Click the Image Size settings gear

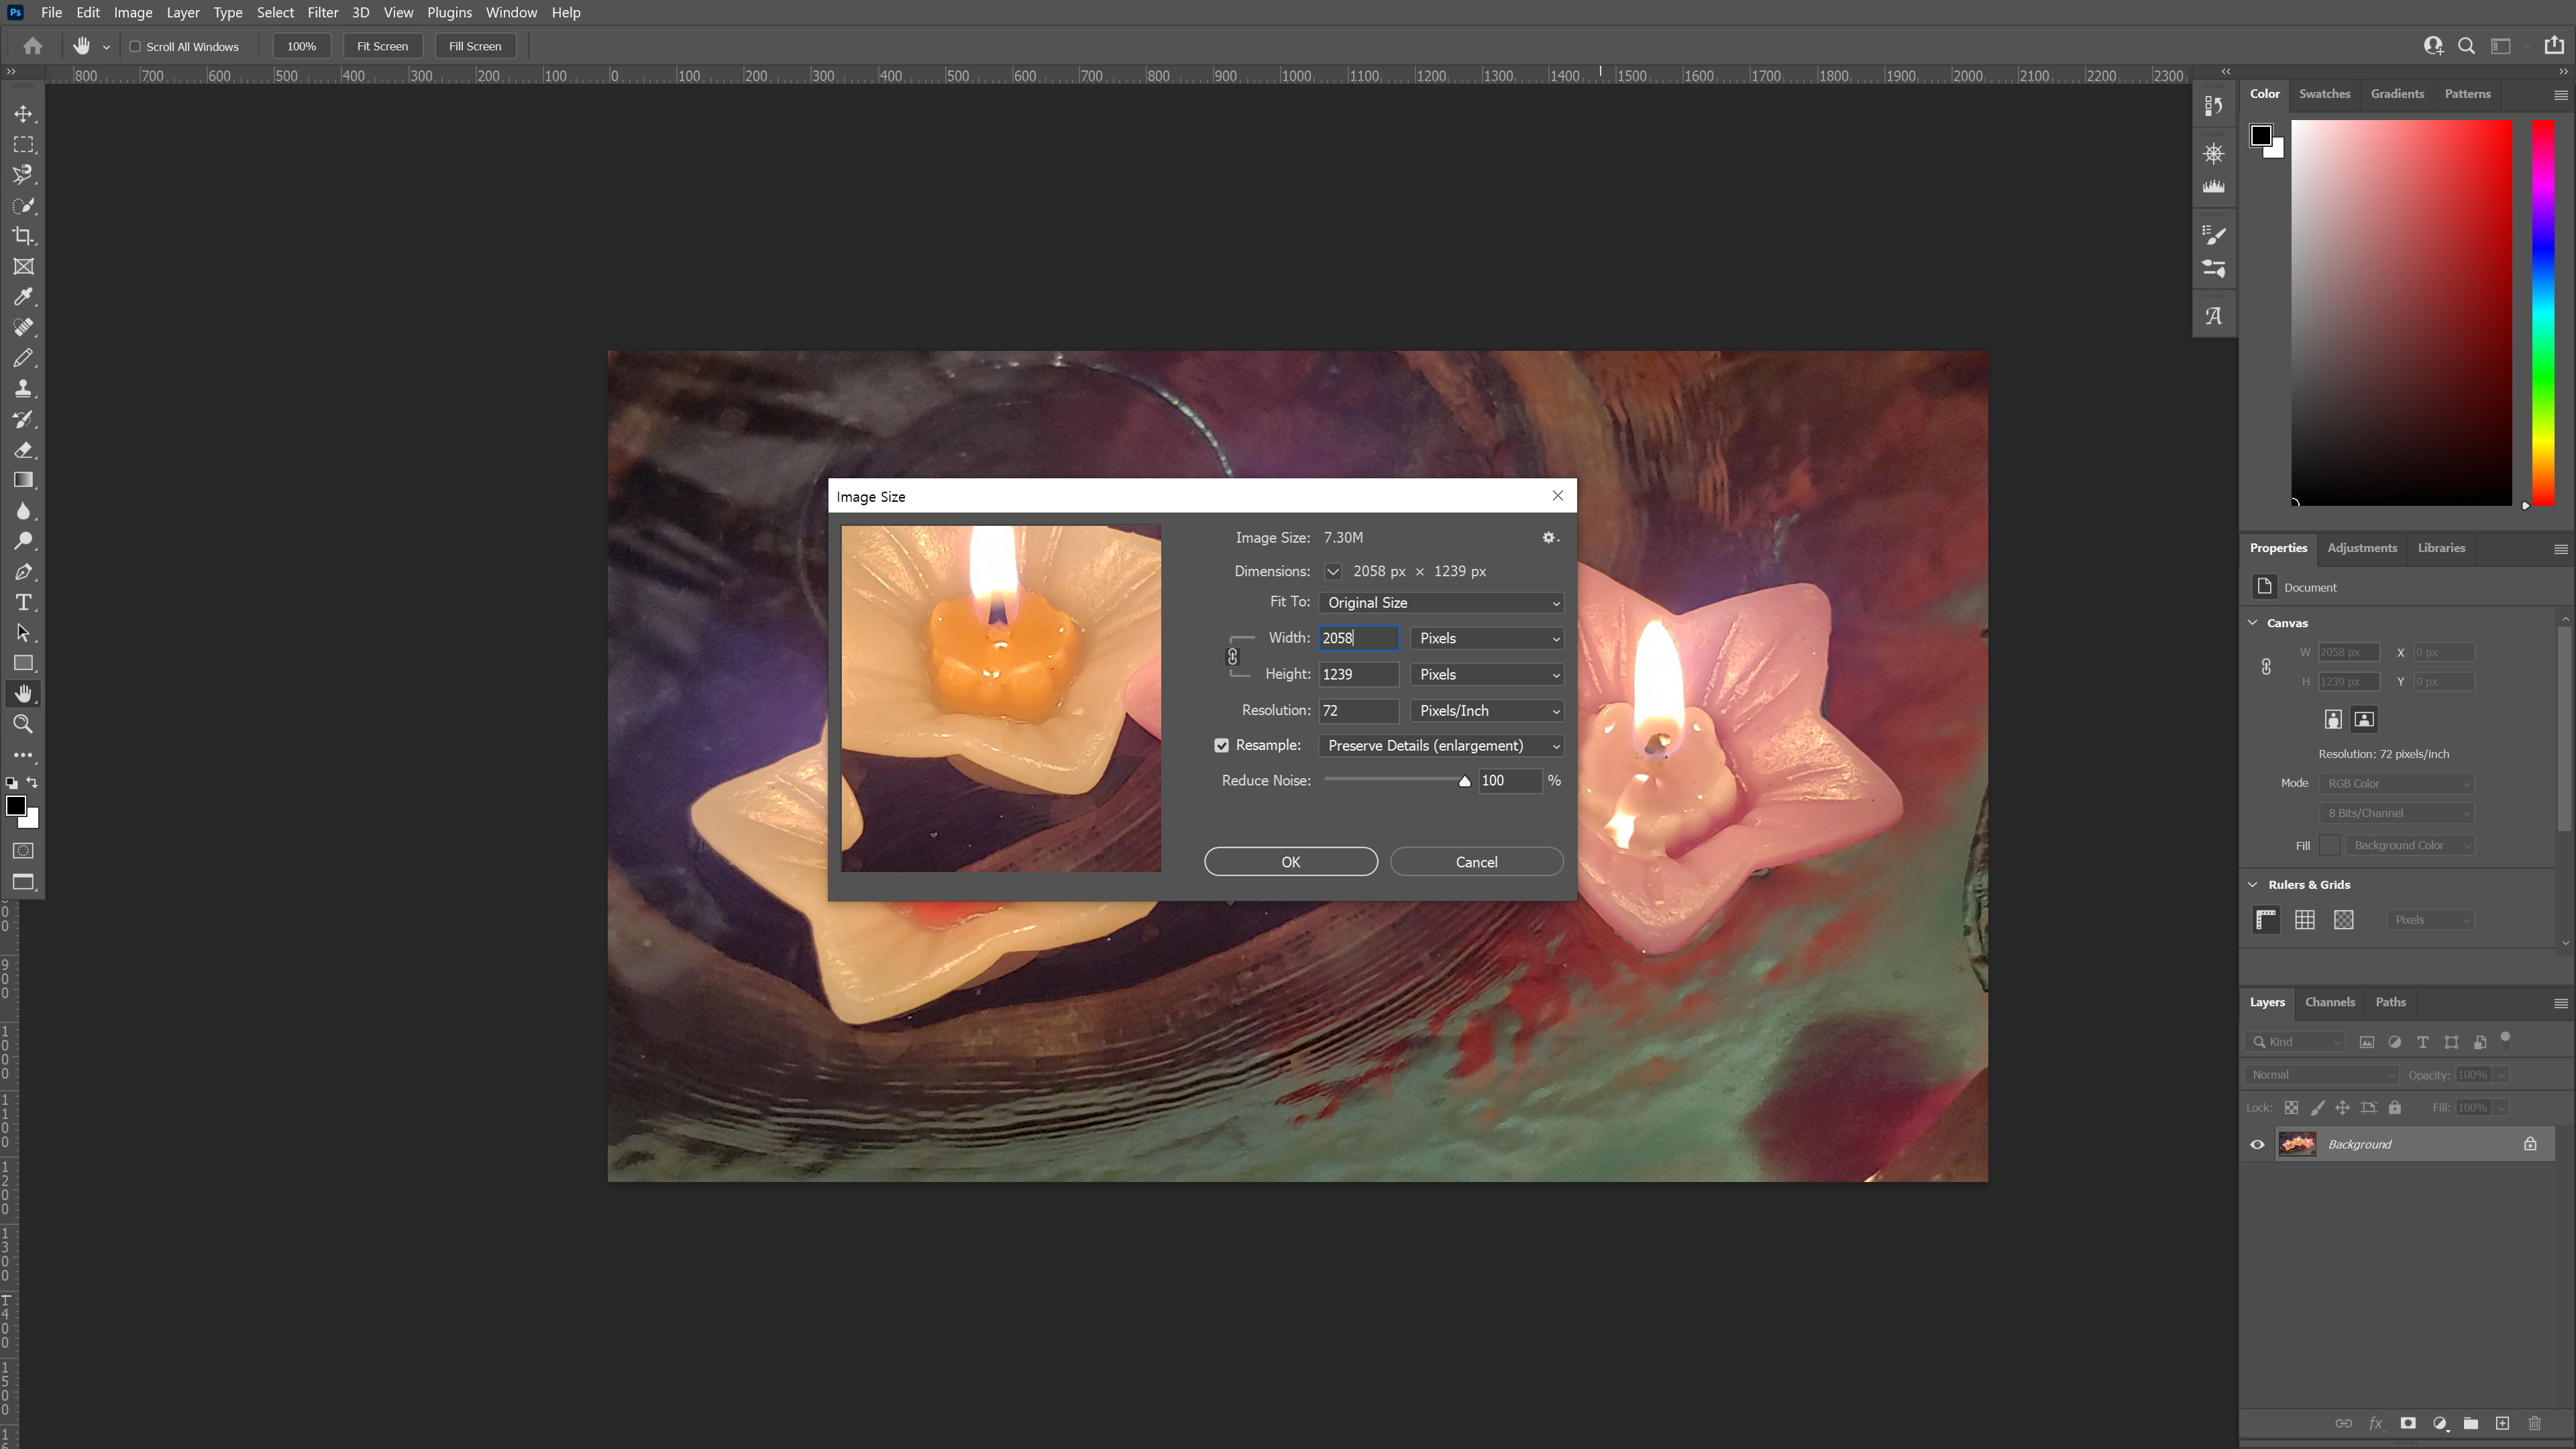pos(1549,538)
